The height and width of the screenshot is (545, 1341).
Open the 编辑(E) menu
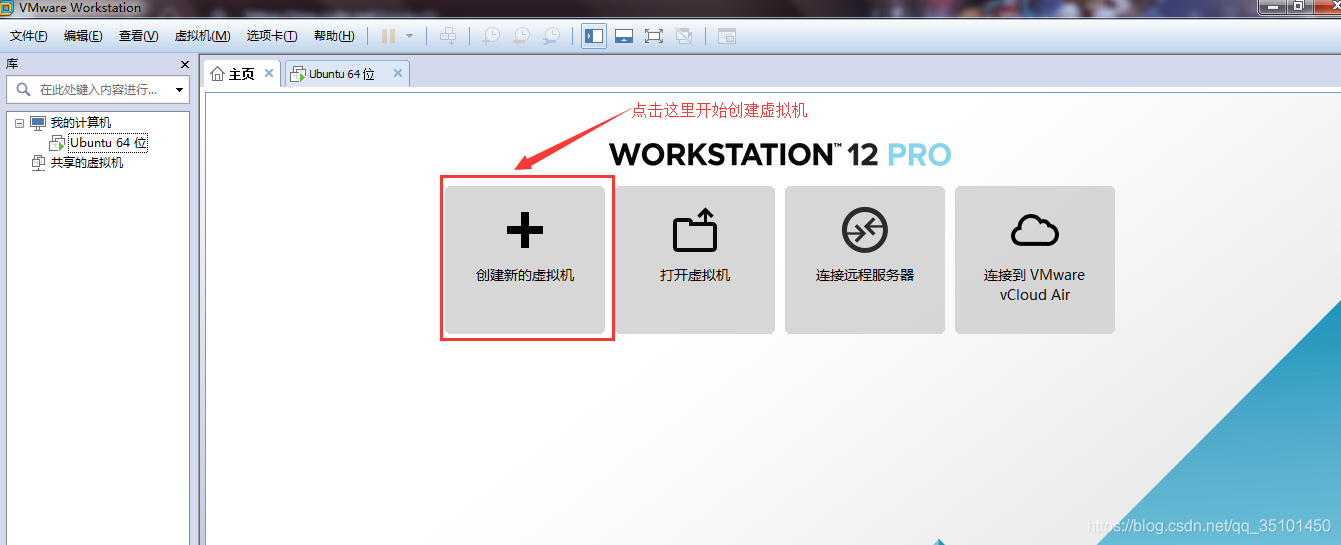pyautogui.click(x=83, y=36)
